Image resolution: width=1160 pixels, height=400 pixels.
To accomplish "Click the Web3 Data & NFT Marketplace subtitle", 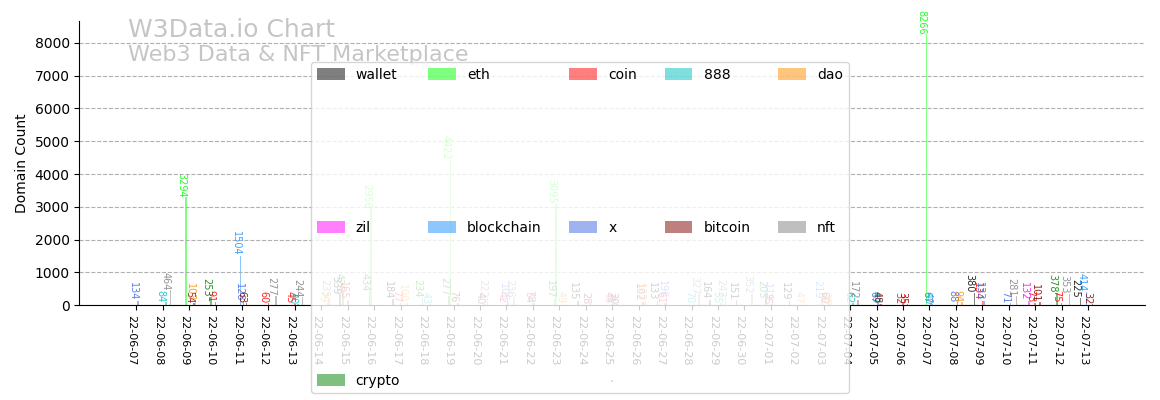I will (x=298, y=54).
